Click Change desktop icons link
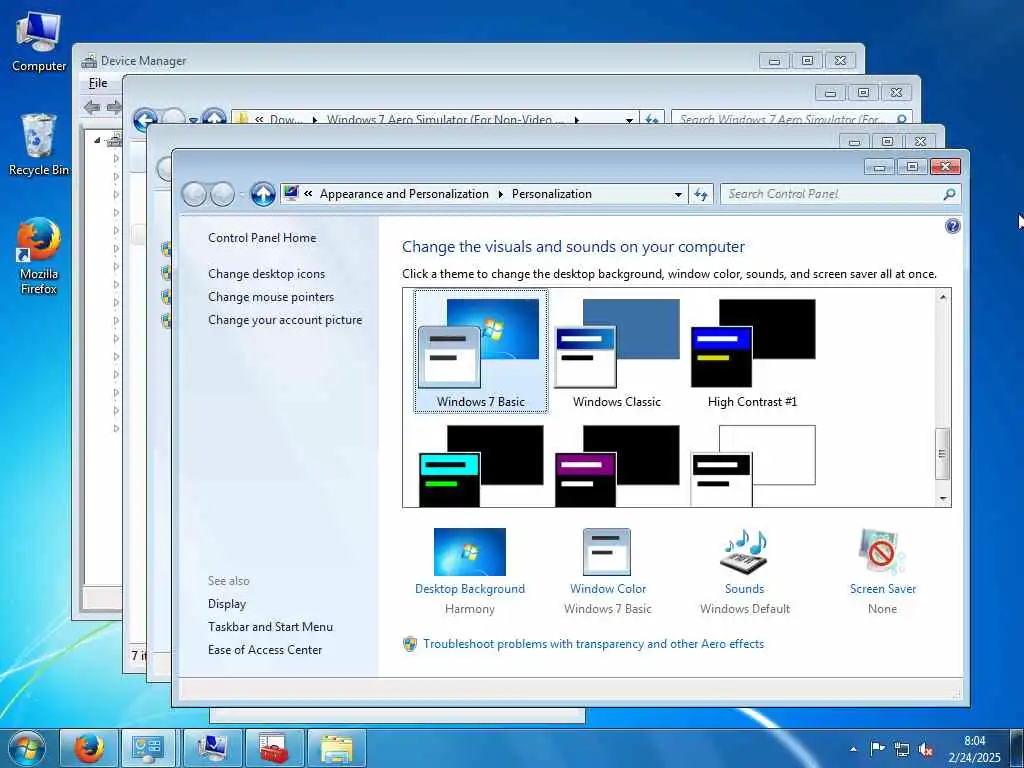Image resolution: width=1024 pixels, height=768 pixels. coord(266,274)
